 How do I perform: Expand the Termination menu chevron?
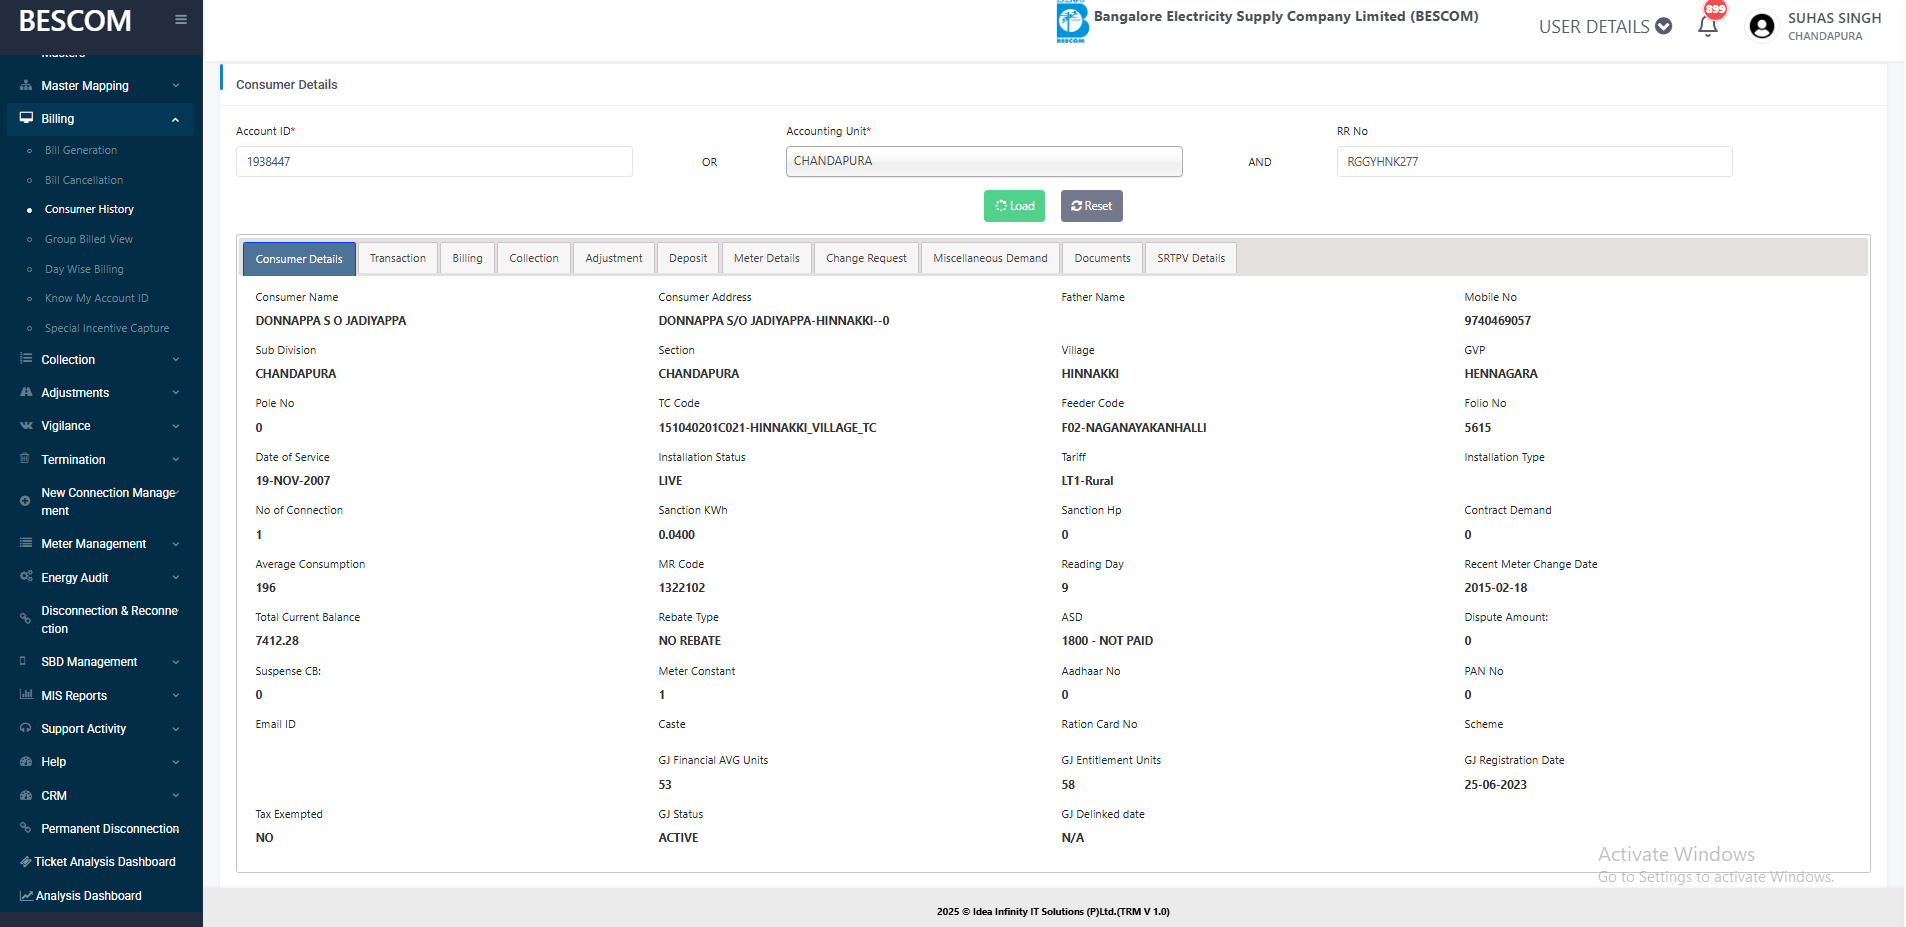(176, 460)
